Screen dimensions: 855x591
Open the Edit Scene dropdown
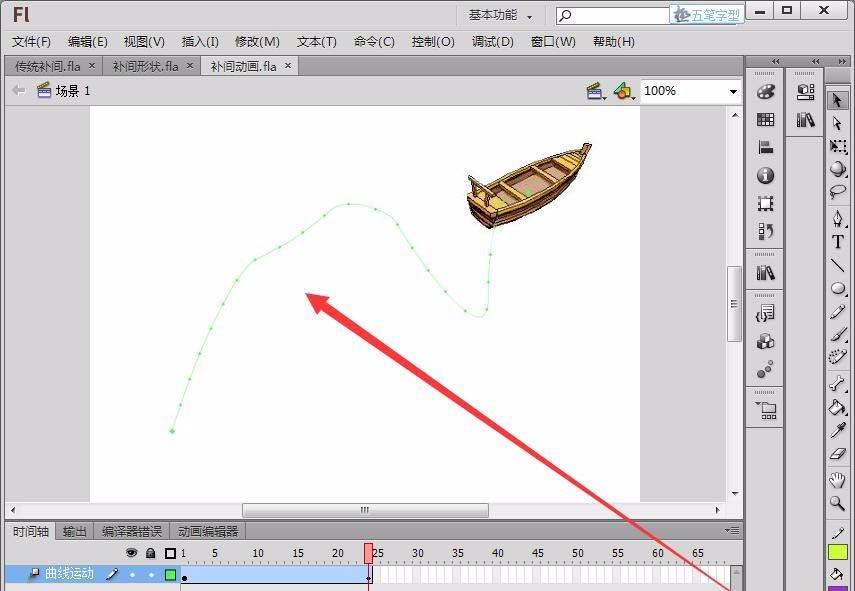596,91
